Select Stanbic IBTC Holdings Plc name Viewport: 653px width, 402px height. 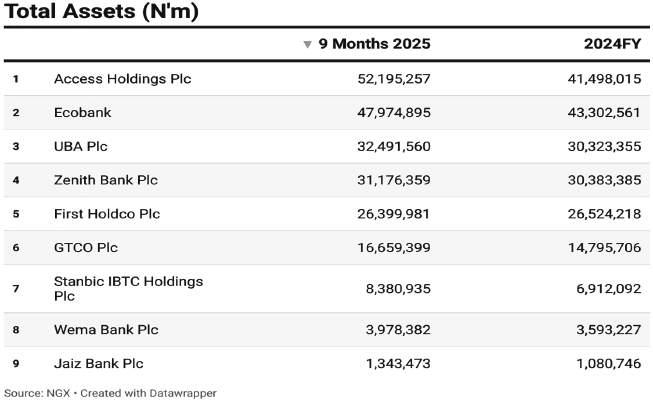(128, 289)
